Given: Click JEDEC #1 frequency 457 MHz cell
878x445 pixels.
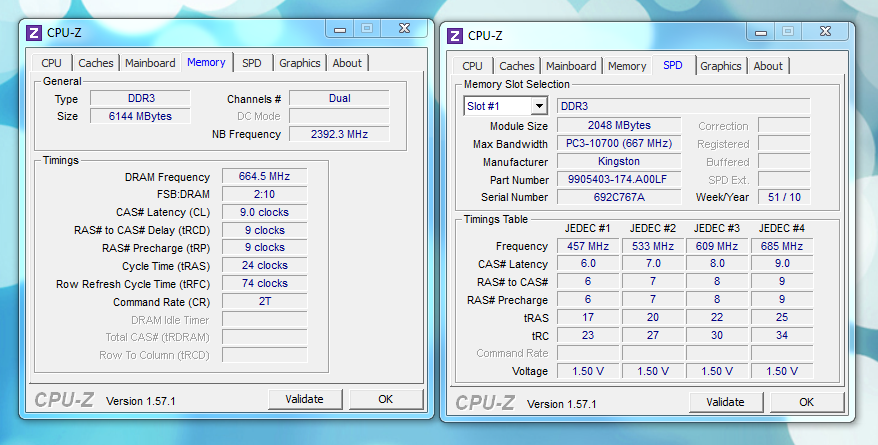Looking at the screenshot, I should click(588, 246).
